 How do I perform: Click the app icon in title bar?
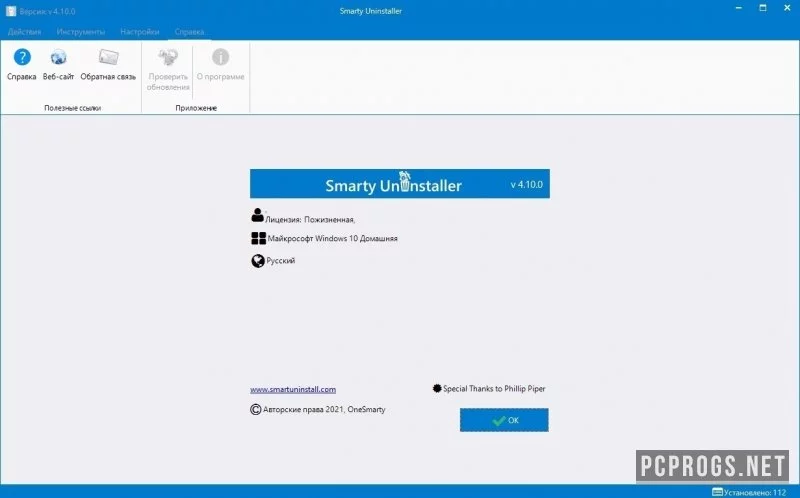tap(11, 11)
